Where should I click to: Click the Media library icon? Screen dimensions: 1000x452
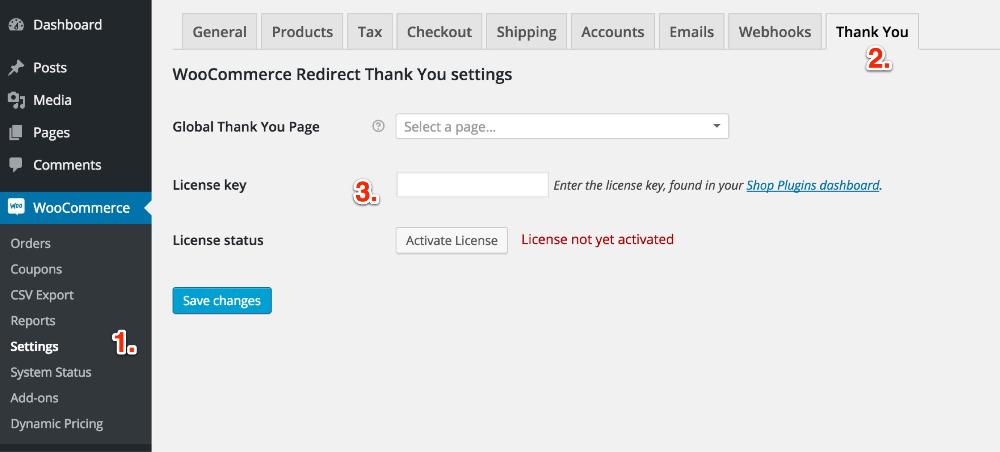(16, 100)
